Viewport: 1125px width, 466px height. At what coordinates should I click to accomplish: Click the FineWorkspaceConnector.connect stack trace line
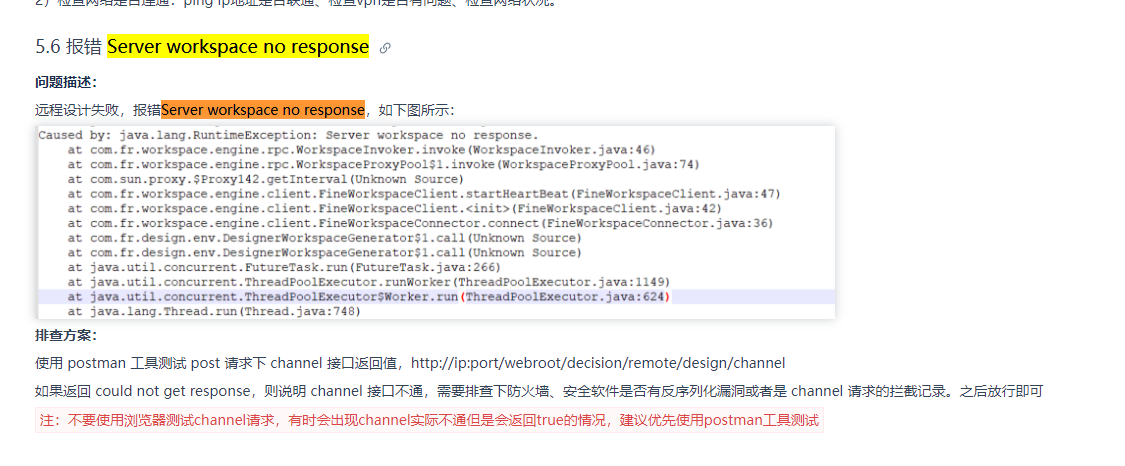pos(420,224)
